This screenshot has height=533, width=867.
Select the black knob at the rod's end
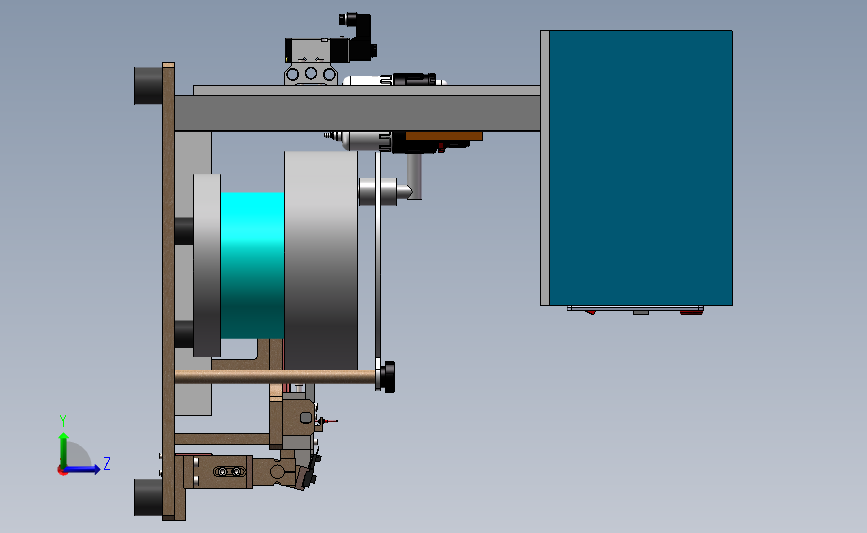[x=389, y=377]
